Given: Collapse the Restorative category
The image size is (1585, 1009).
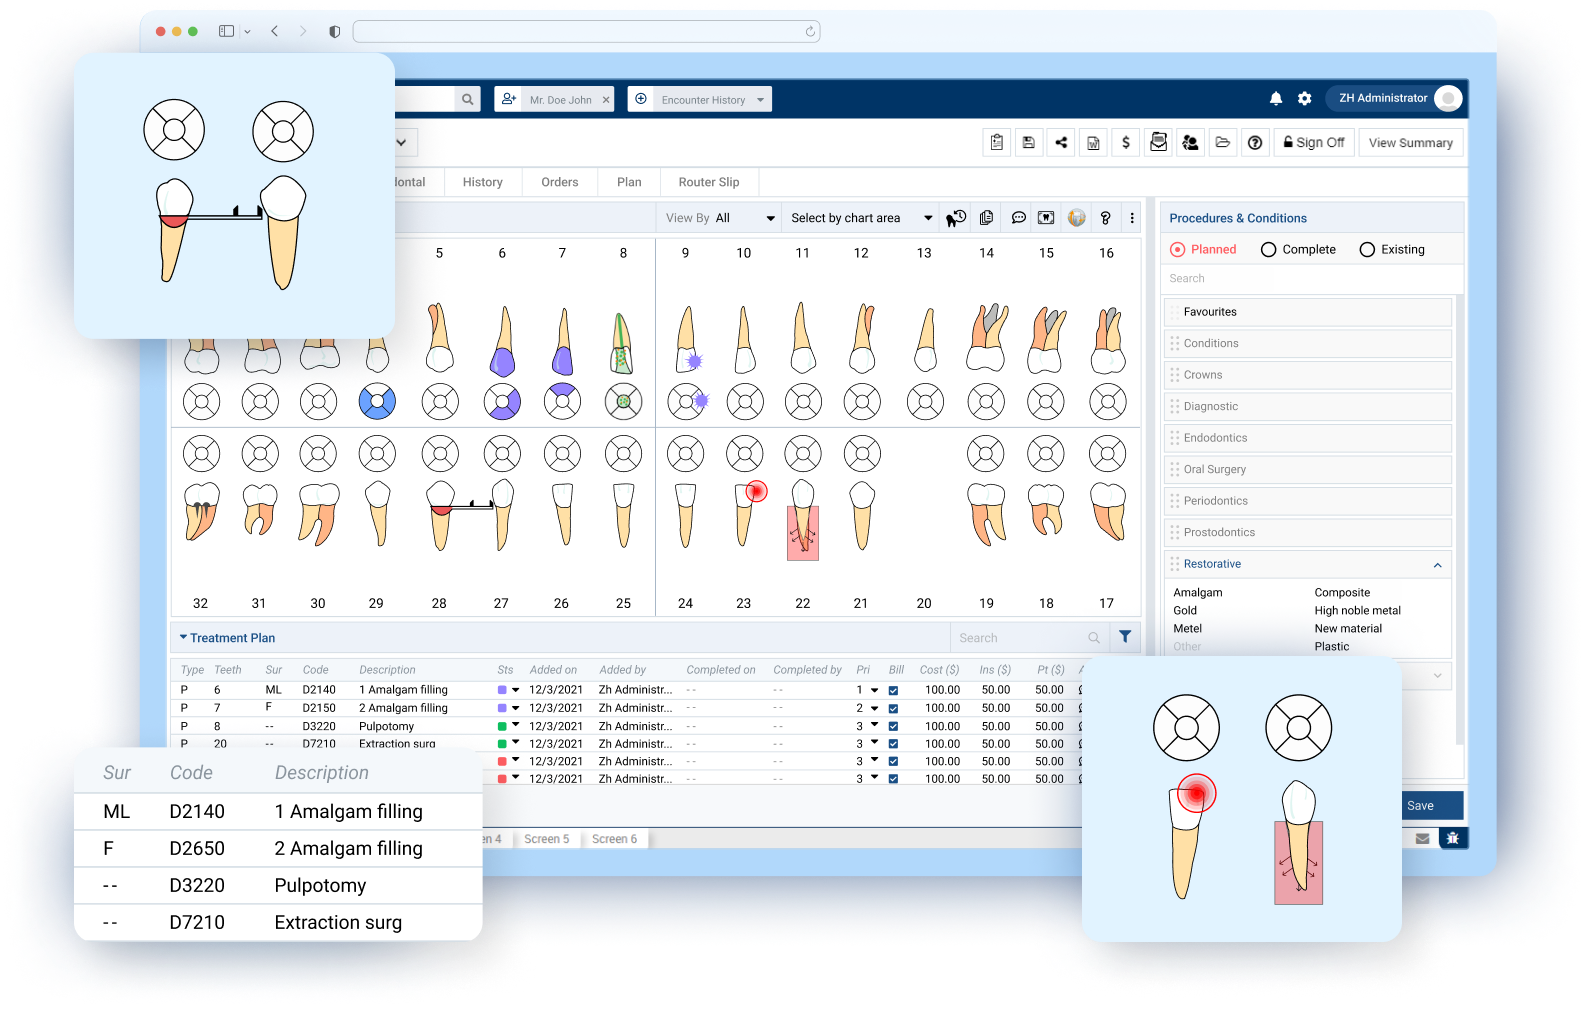Looking at the screenshot, I should [1437, 565].
